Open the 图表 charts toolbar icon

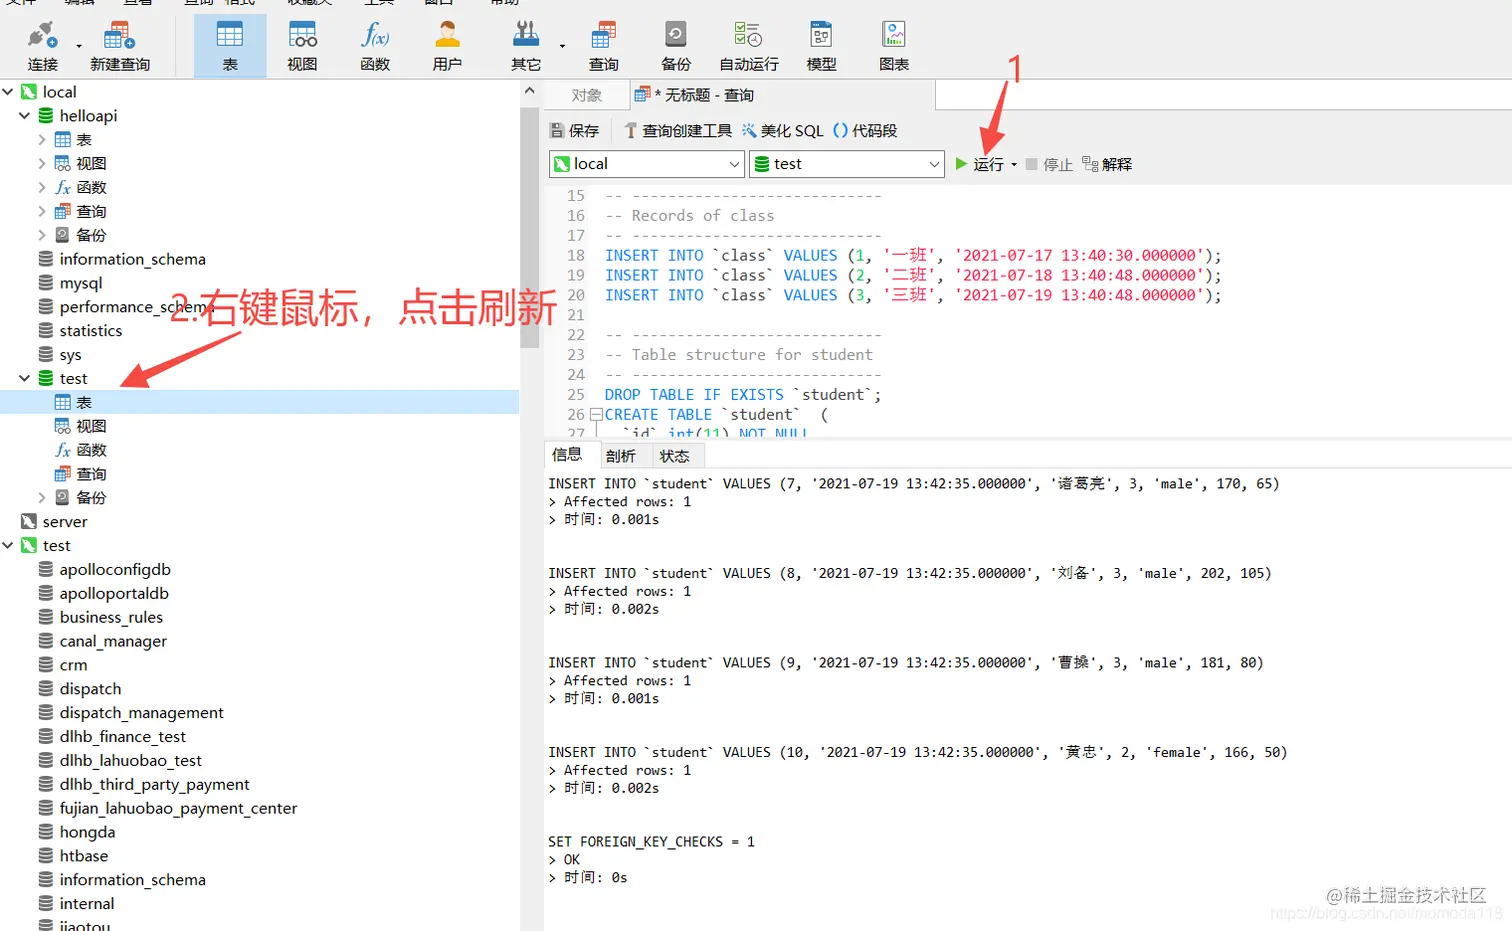click(894, 46)
